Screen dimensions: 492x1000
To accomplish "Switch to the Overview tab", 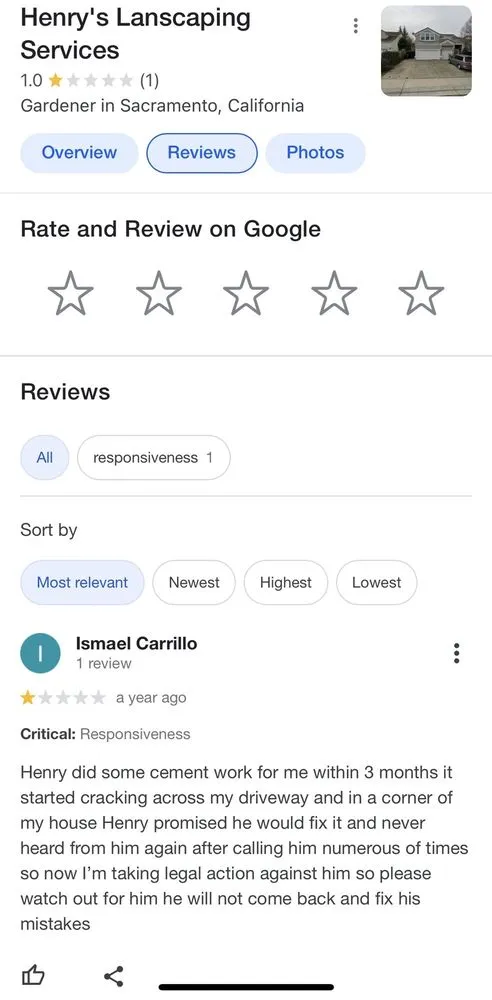I will [x=79, y=152].
